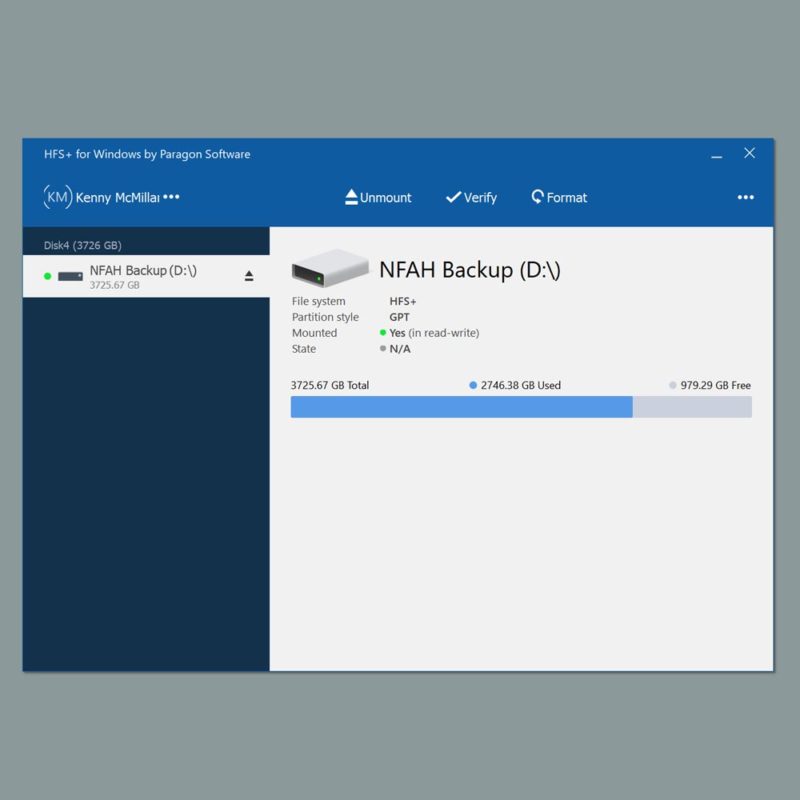The width and height of the screenshot is (800, 800).
Task: Click the 3725.67 GB size under sidebar volume
Action: pyautogui.click(x=115, y=285)
